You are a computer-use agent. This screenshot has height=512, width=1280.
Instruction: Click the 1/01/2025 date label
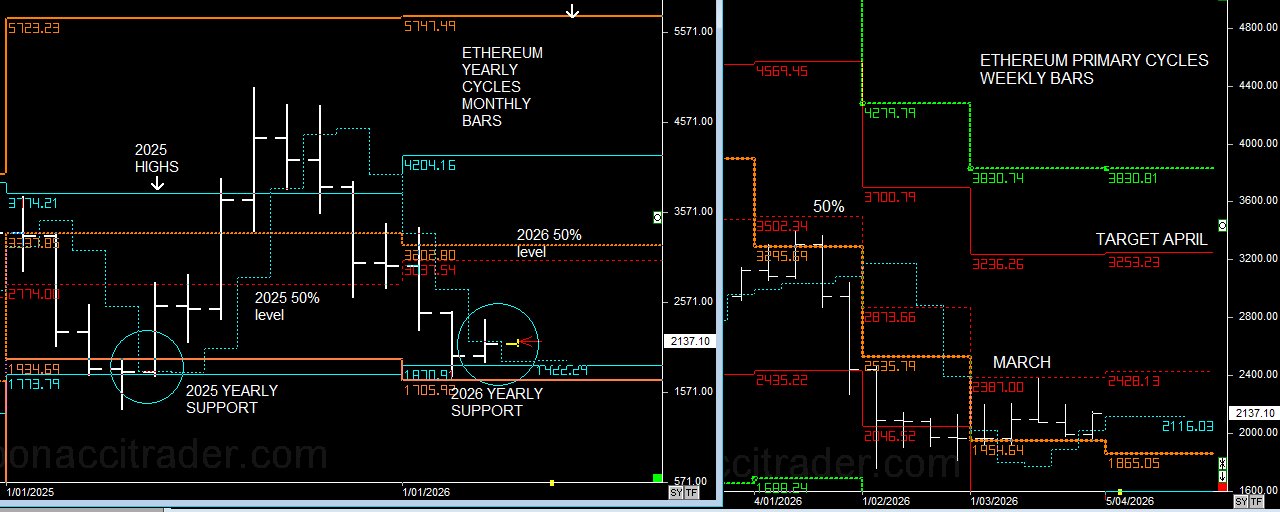(x=28, y=492)
